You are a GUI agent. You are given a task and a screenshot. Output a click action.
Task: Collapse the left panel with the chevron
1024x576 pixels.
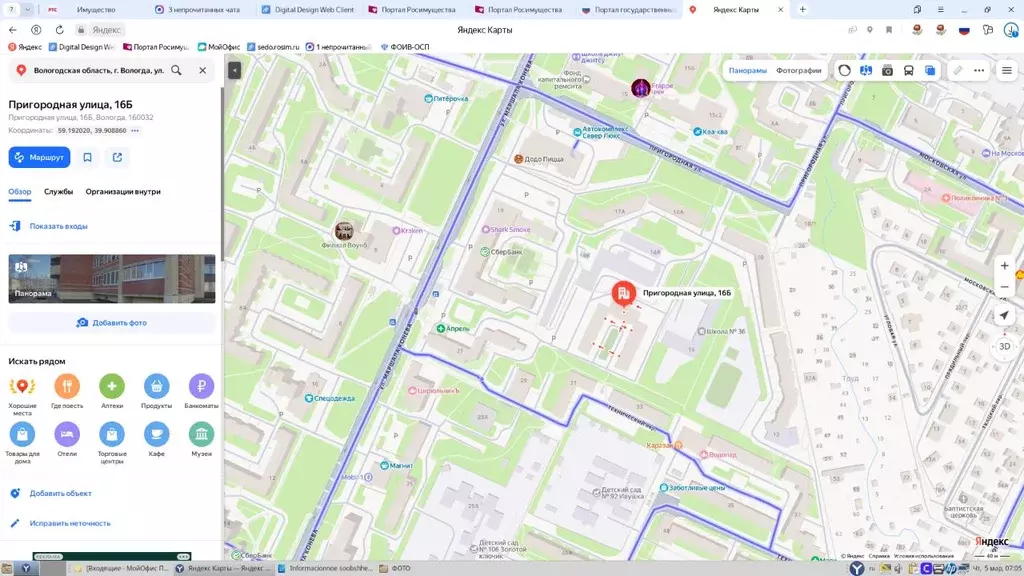click(233, 70)
